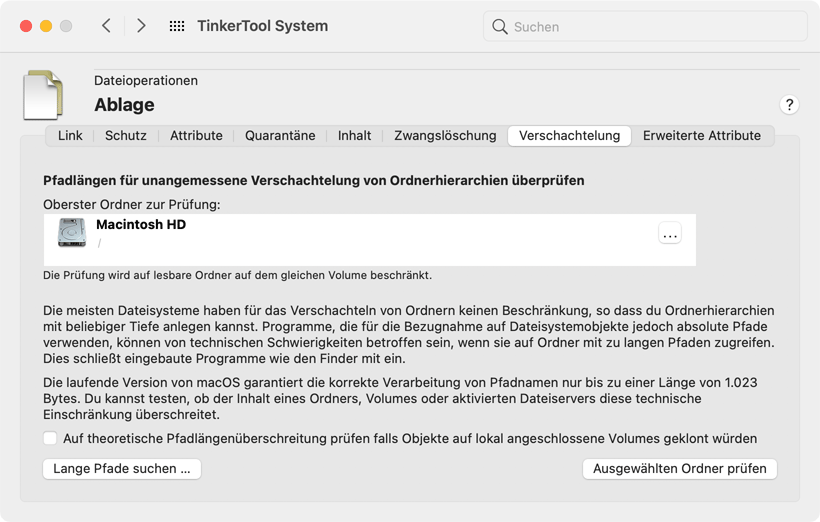Close the window with red button
The image size is (820, 522).
[x=26, y=26]
